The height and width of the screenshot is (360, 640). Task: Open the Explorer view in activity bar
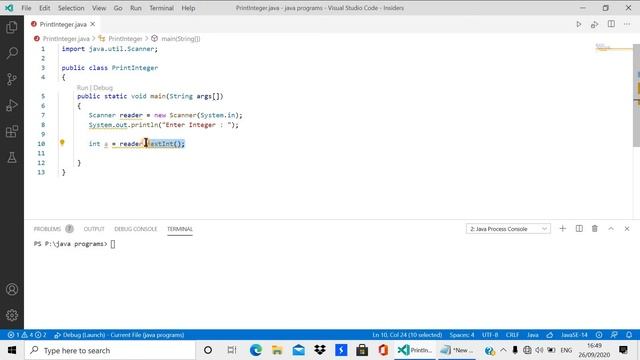pos(12,27)
